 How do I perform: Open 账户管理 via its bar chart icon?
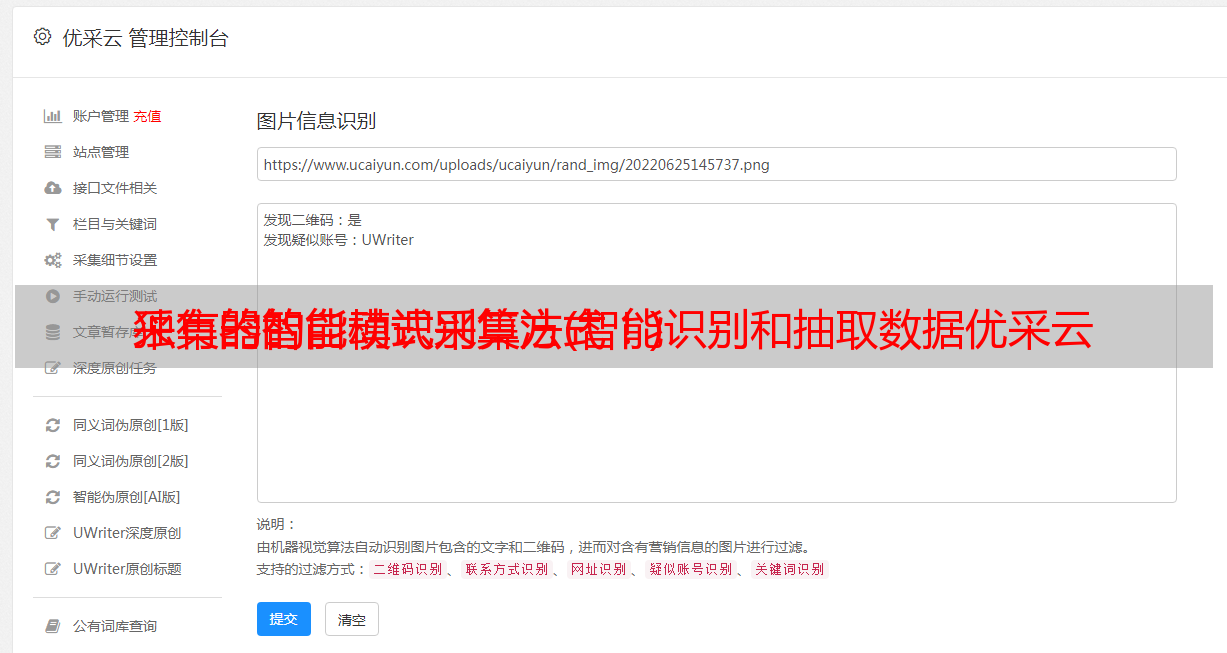point(53,116)
